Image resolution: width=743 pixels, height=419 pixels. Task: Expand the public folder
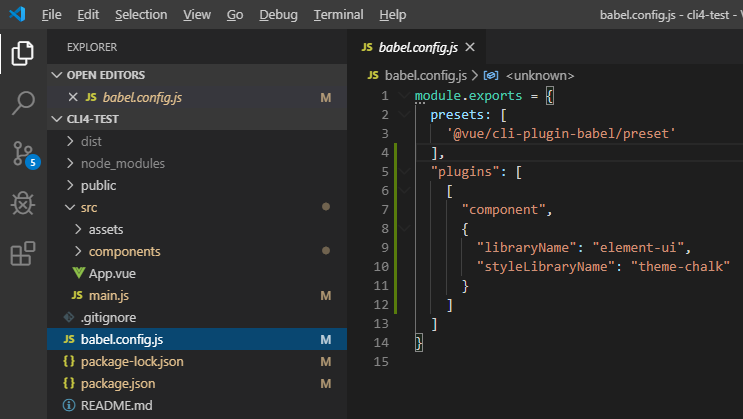70,185
